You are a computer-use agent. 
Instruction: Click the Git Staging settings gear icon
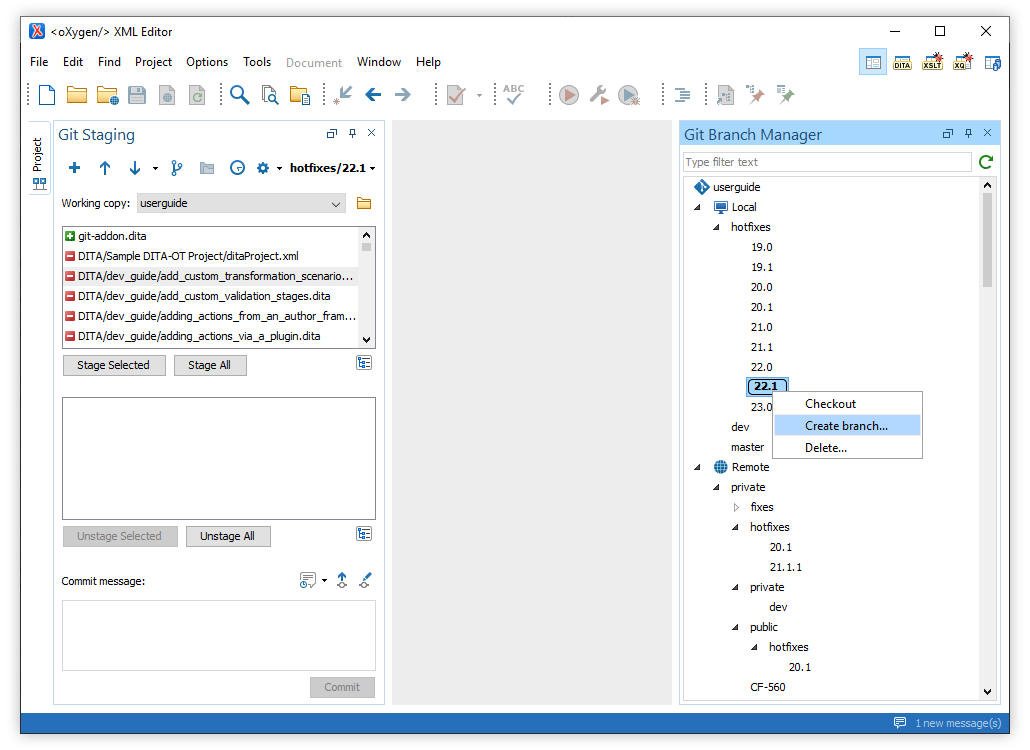(x=263, y=168)
